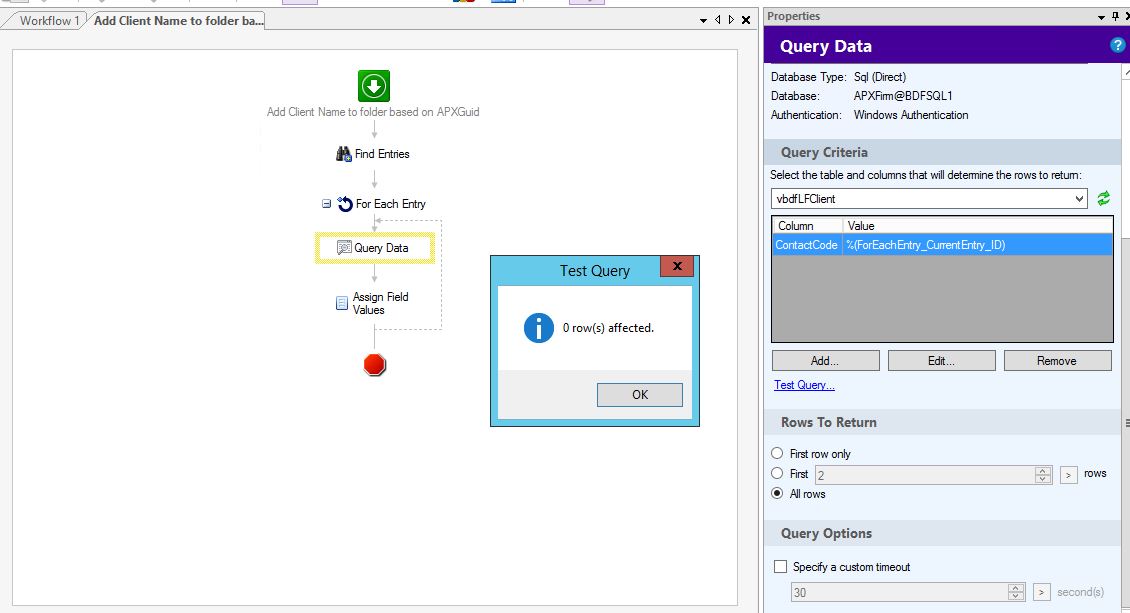This screenshot has height=613, width=1130.
Task: Click the Add... criteria button
Action: pos(825,361)
